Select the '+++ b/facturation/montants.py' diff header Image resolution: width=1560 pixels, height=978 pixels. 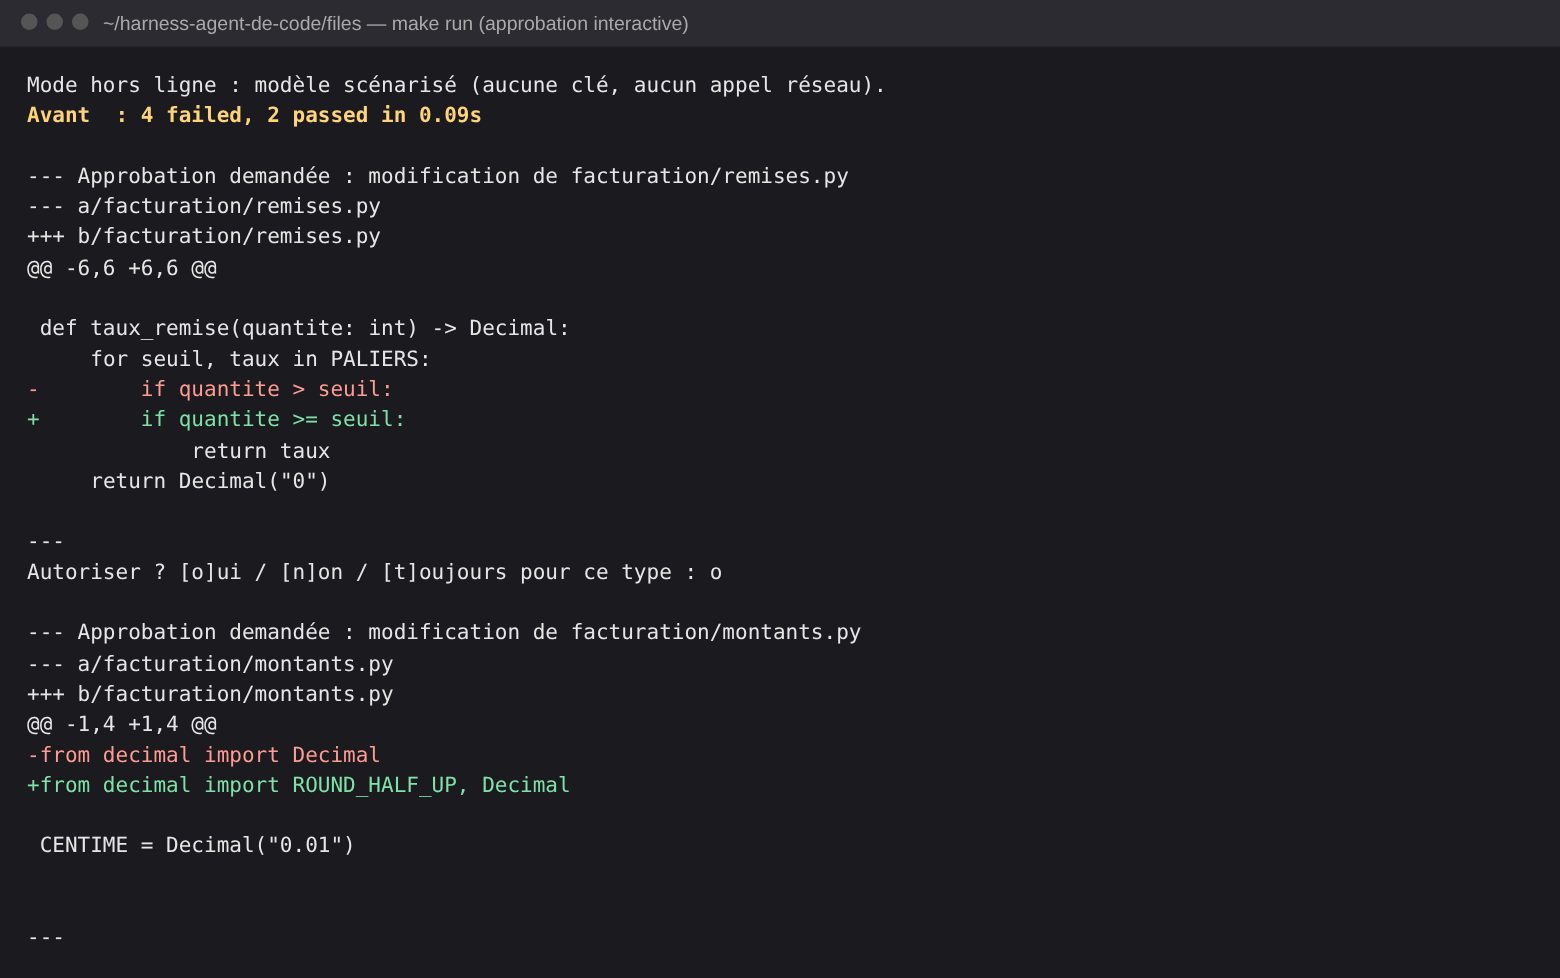[x=210, y=694]
